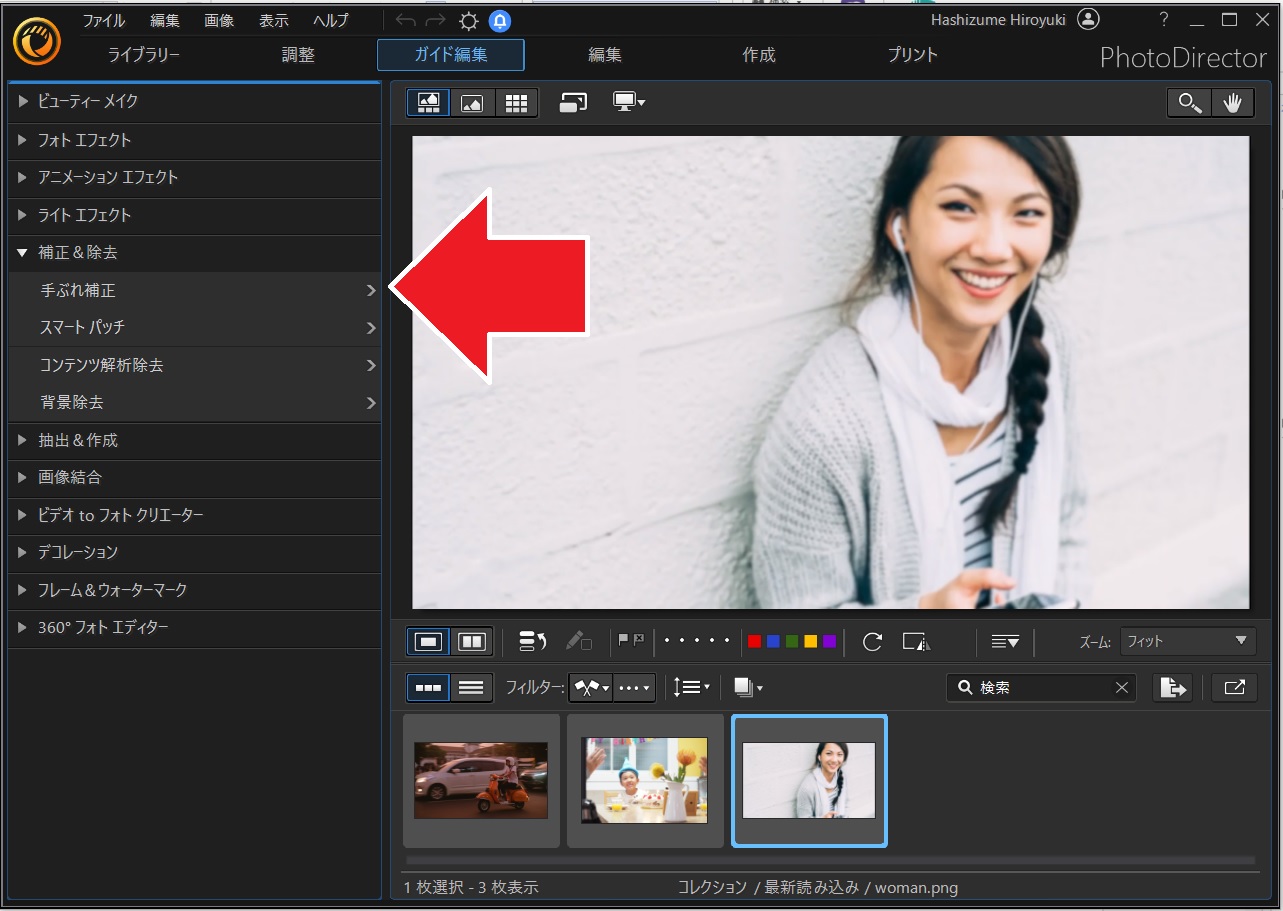Expand the デコレーション section
1283x911 pixels.
point(194,552)
